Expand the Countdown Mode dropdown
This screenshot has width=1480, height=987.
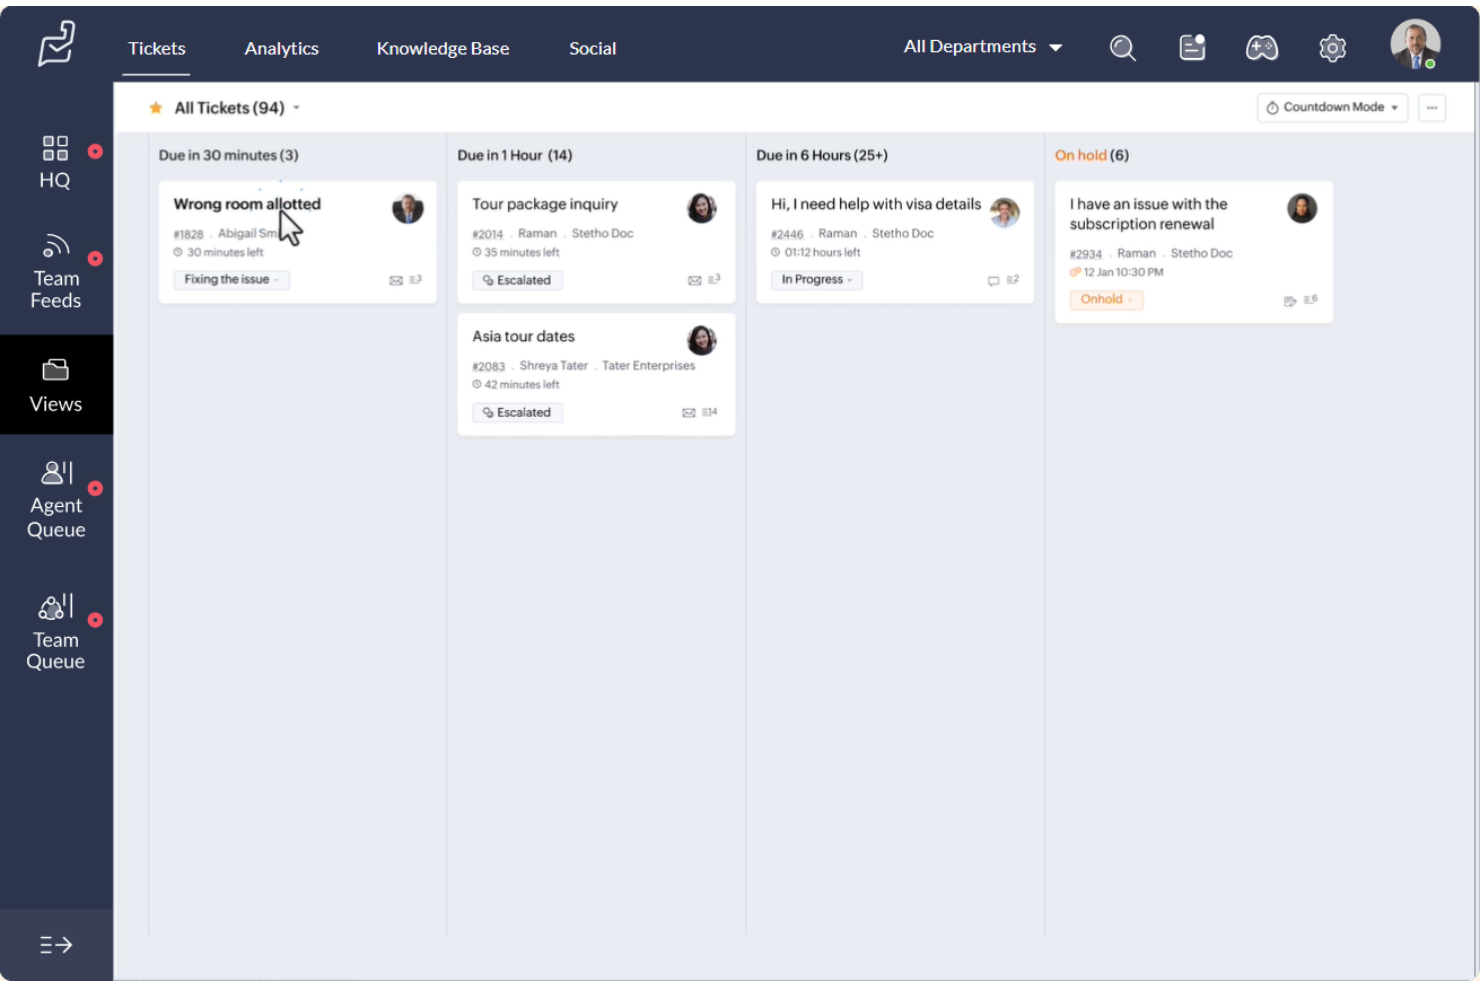pyautogui.click(x=1331, y=107)
